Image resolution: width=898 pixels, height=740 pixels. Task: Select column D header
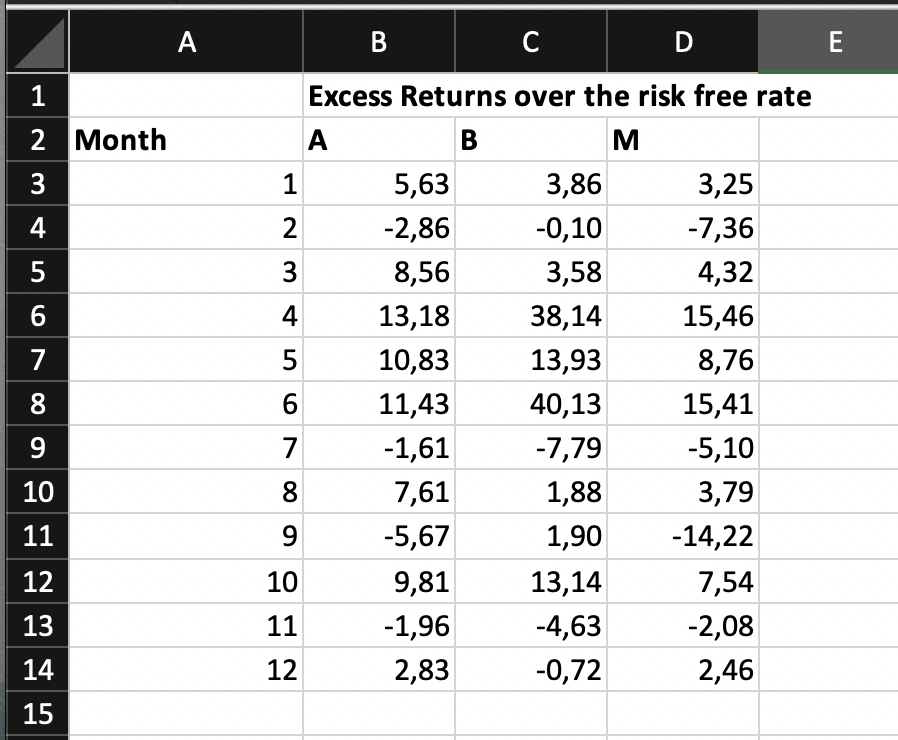(x=682, y=42)
